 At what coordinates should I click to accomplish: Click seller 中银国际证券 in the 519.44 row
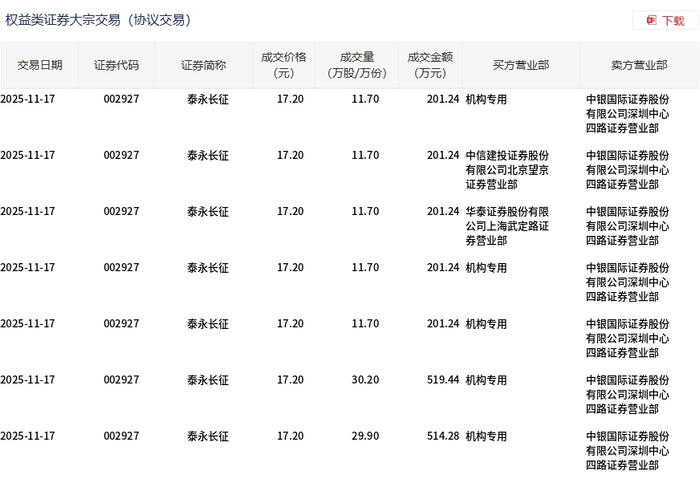tap(628, 395)
